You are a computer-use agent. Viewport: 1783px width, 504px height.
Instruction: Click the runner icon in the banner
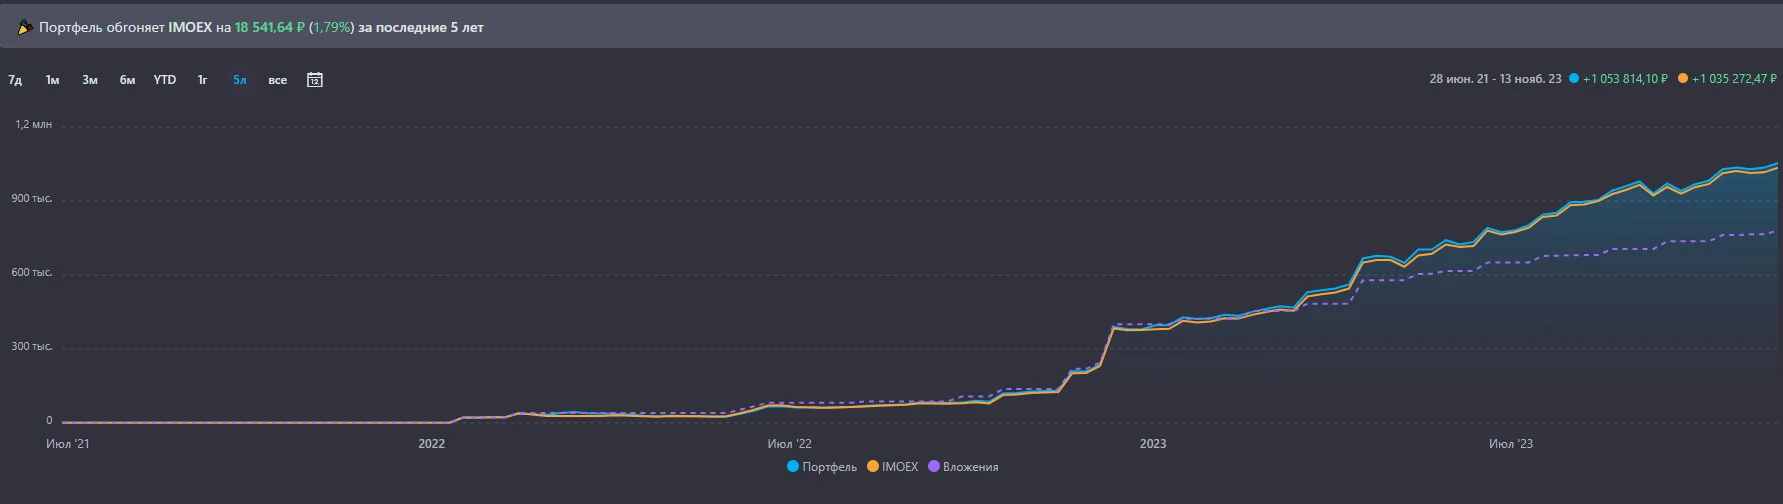click(x=25, y=28)
